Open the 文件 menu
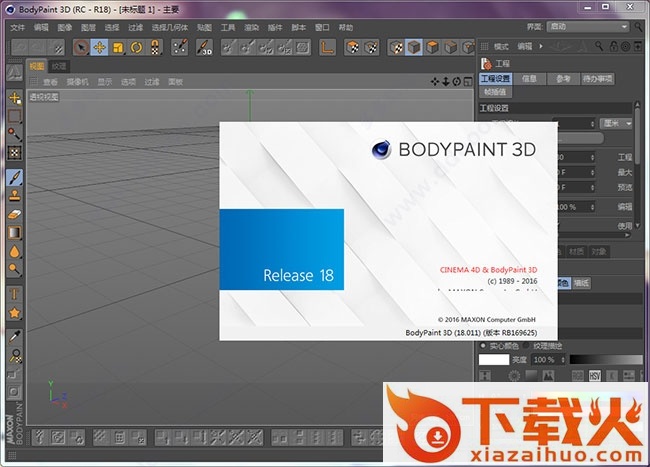This screenshot has height=467, width=650. (17, 27)
